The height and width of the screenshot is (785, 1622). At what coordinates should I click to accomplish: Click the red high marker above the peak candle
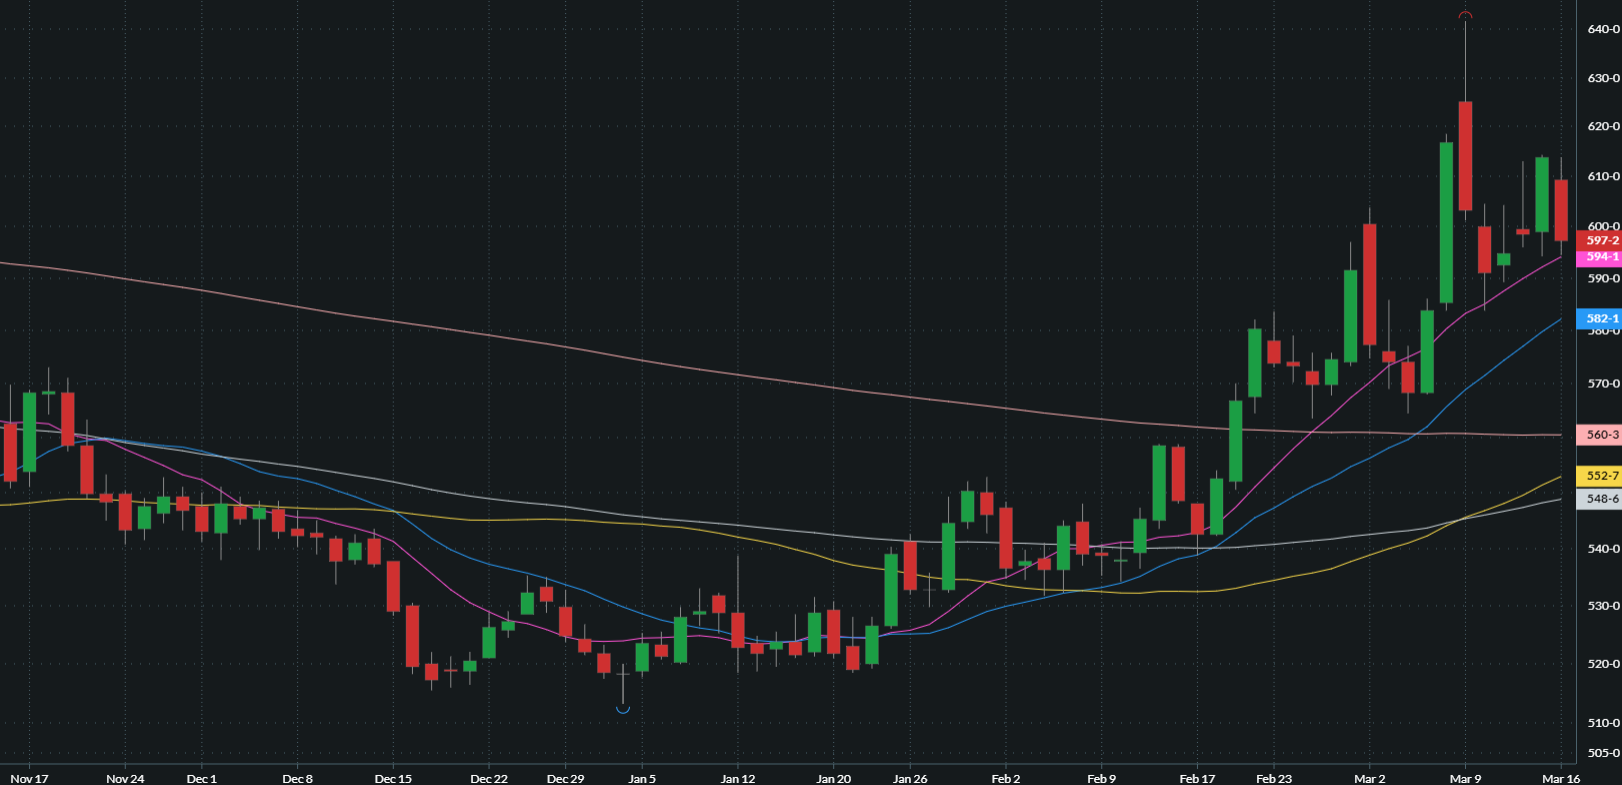[1465, 15]
